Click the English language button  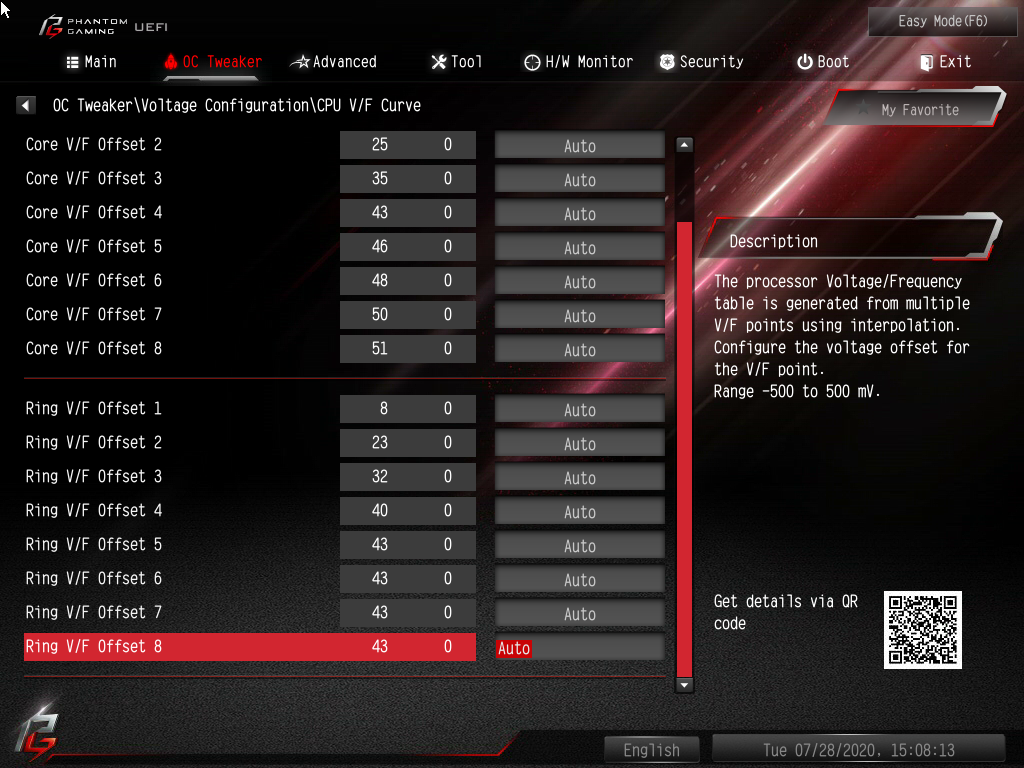[651, 750]
